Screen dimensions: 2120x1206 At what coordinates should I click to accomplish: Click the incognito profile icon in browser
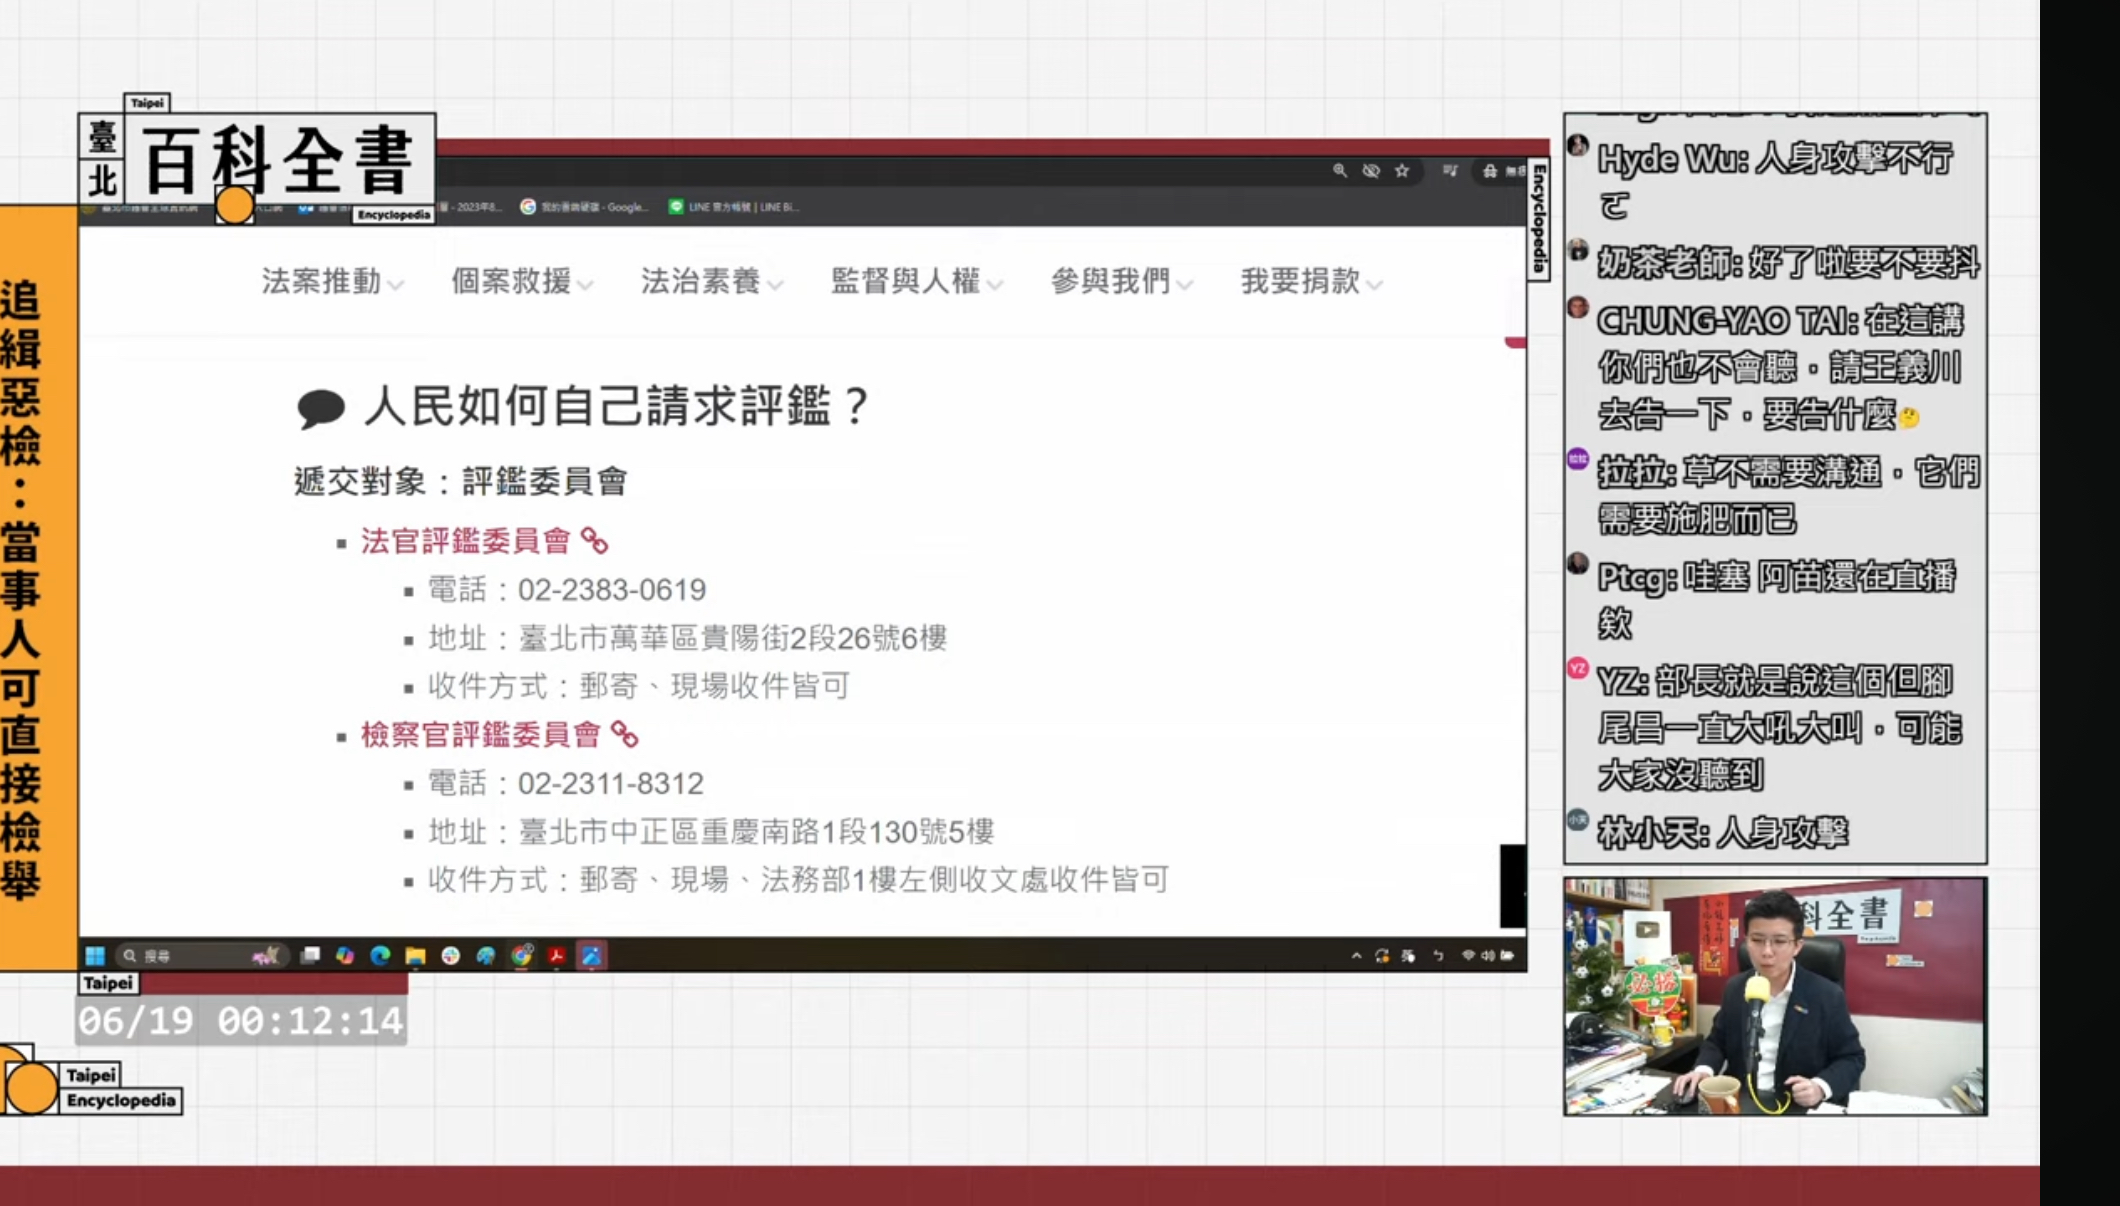click(x=1490, y=171)
